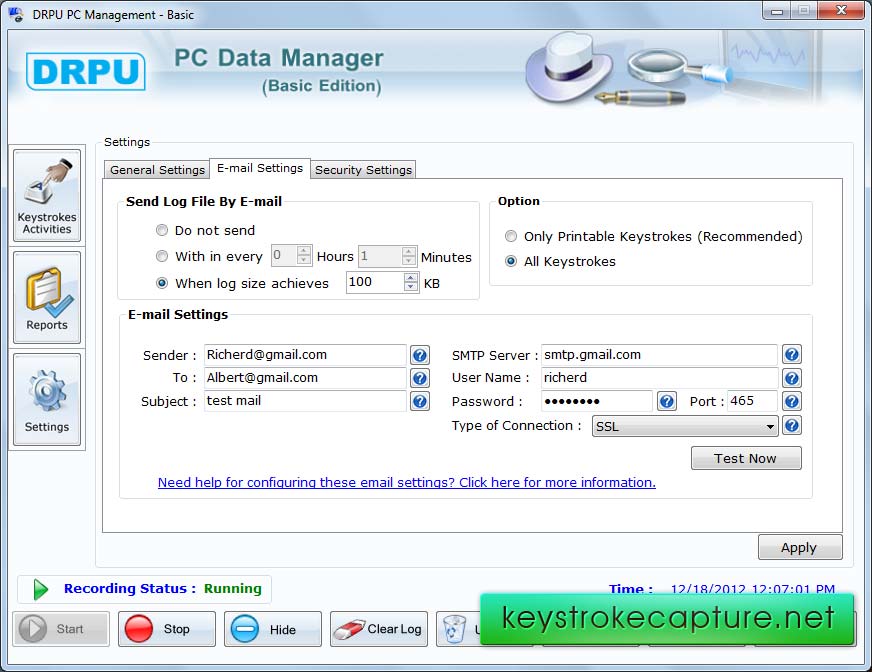Click help icon beside SMTP Server field

tap(791, 355)
